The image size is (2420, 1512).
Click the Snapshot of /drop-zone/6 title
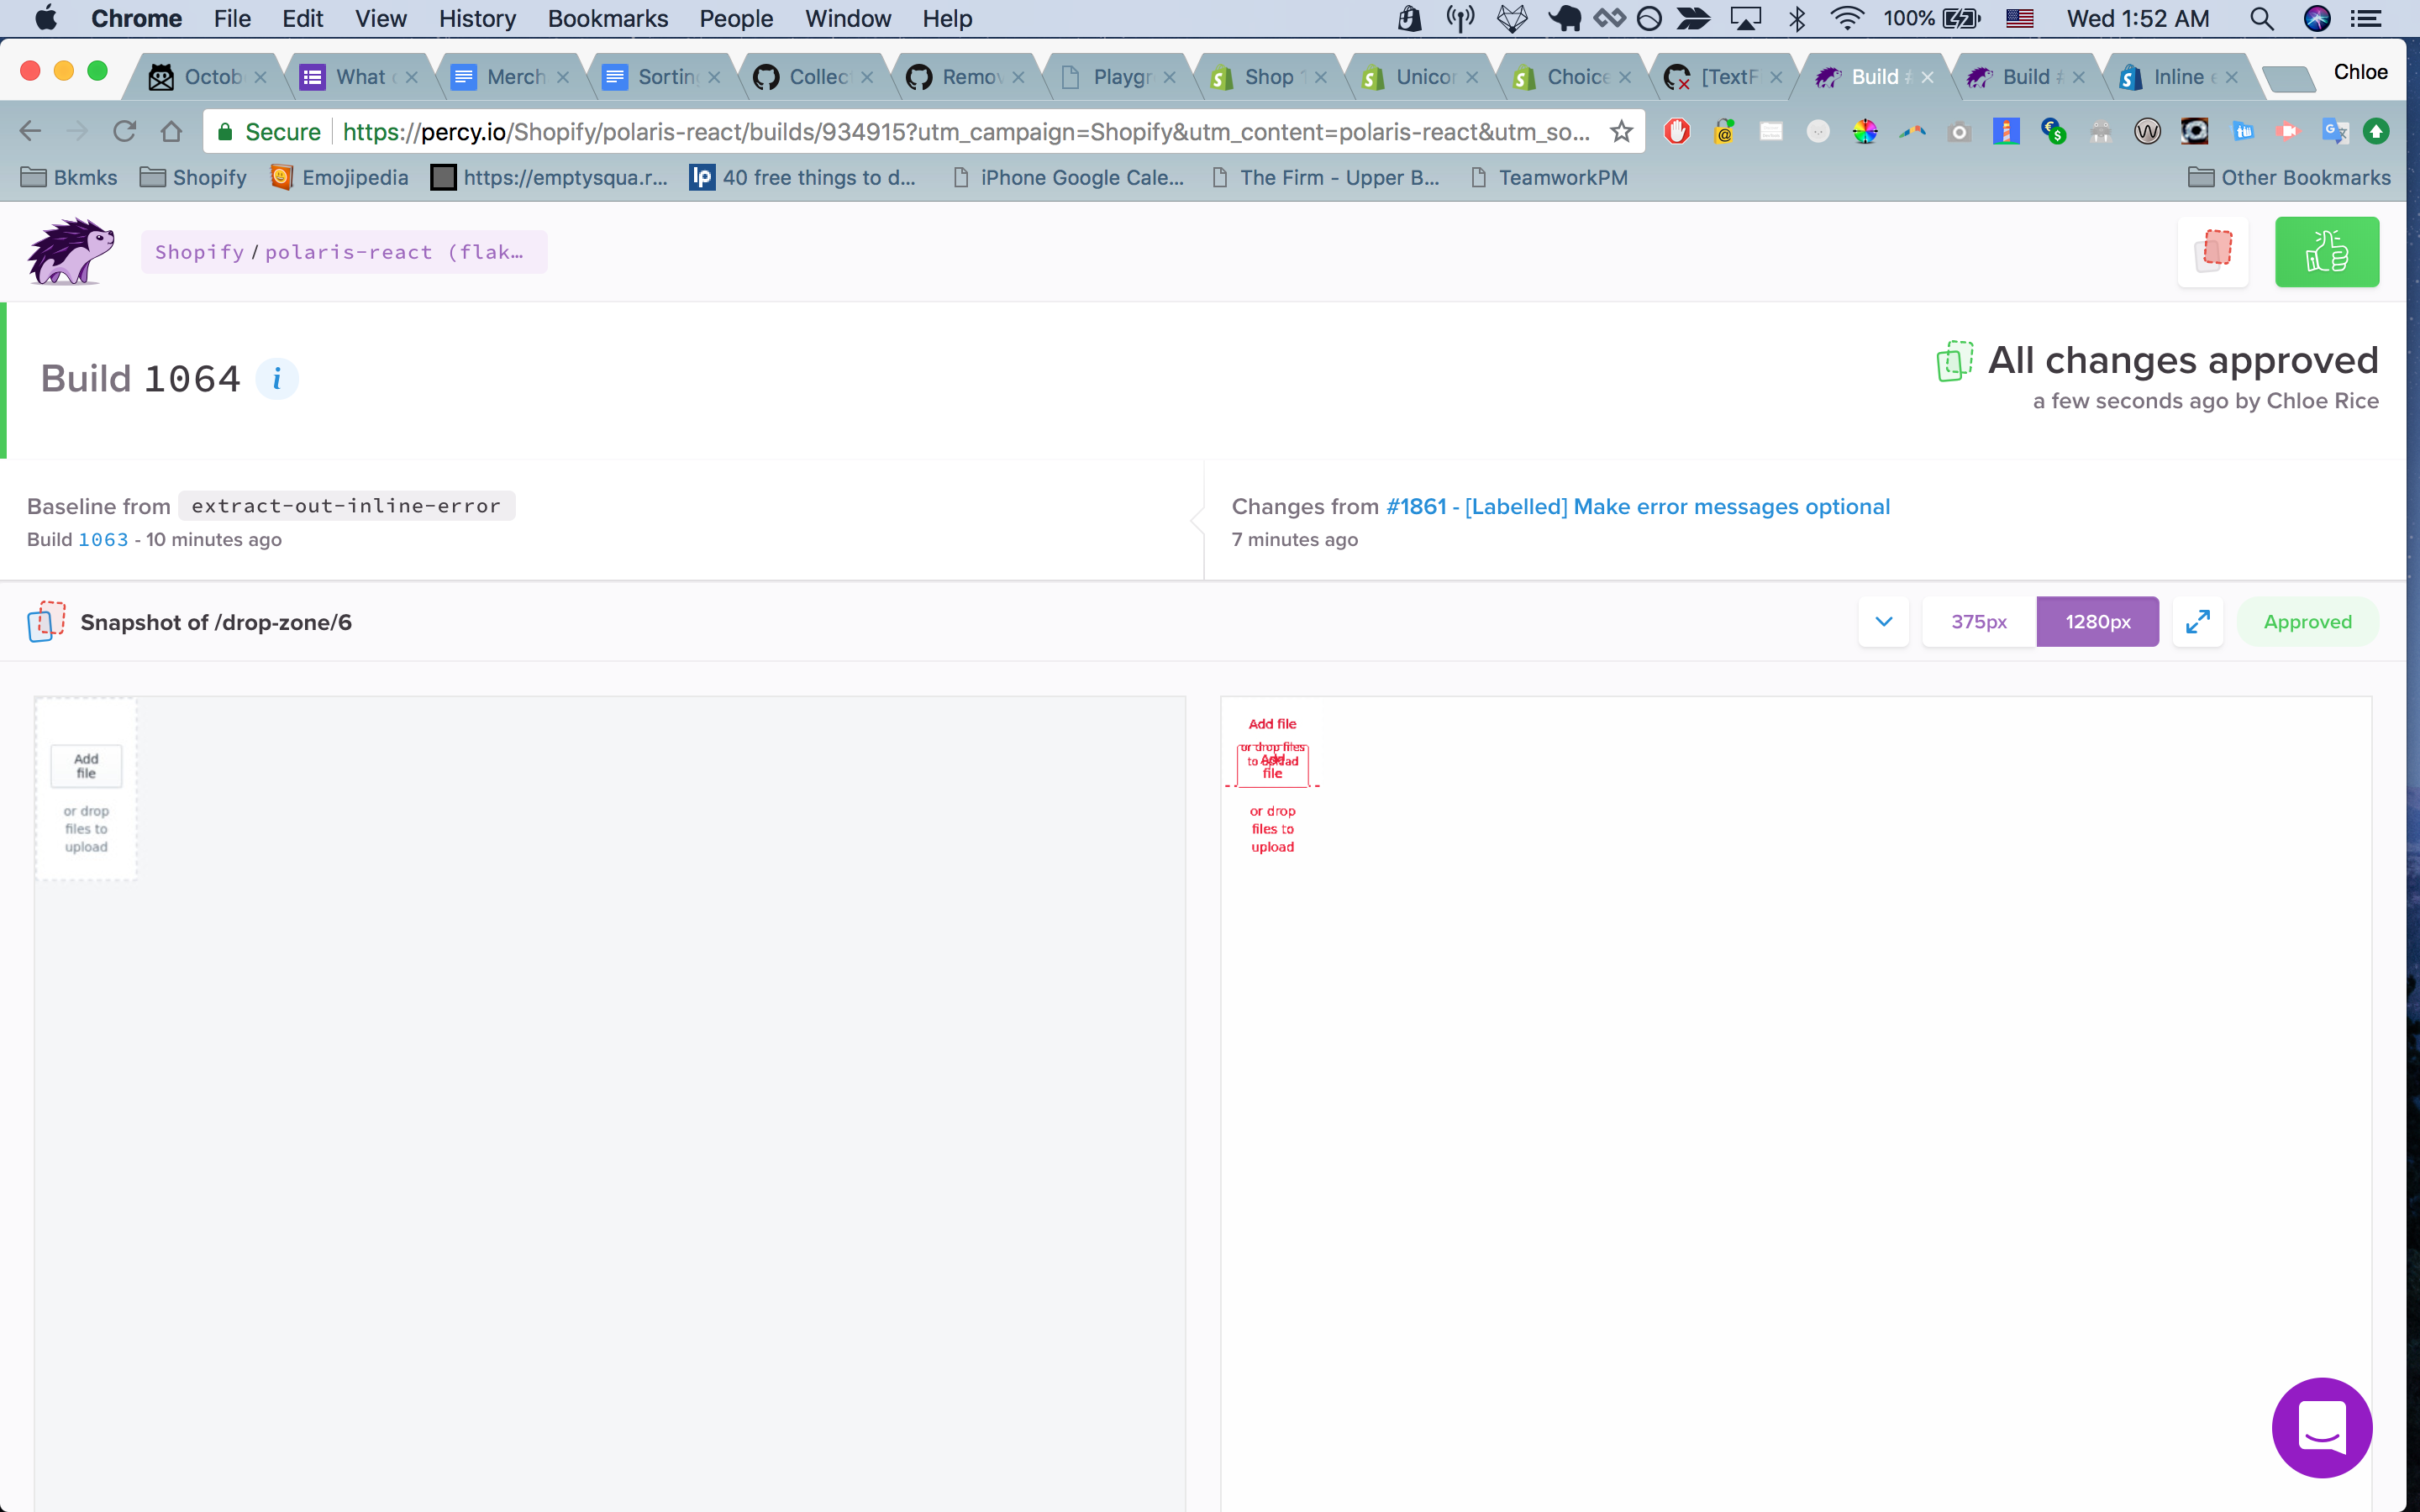tap(216, 622)
